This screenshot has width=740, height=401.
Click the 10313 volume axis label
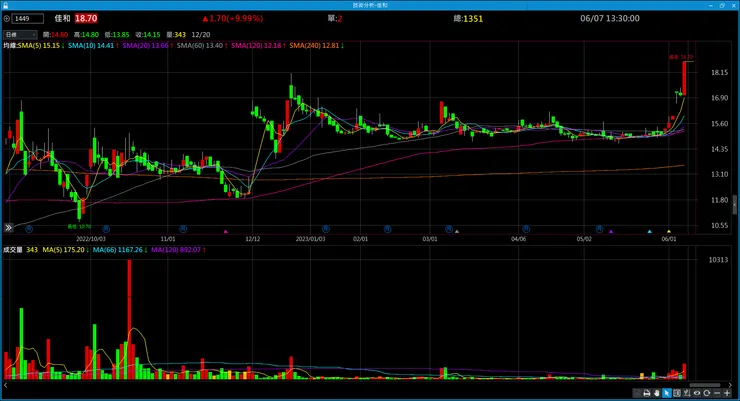[718, 260]
